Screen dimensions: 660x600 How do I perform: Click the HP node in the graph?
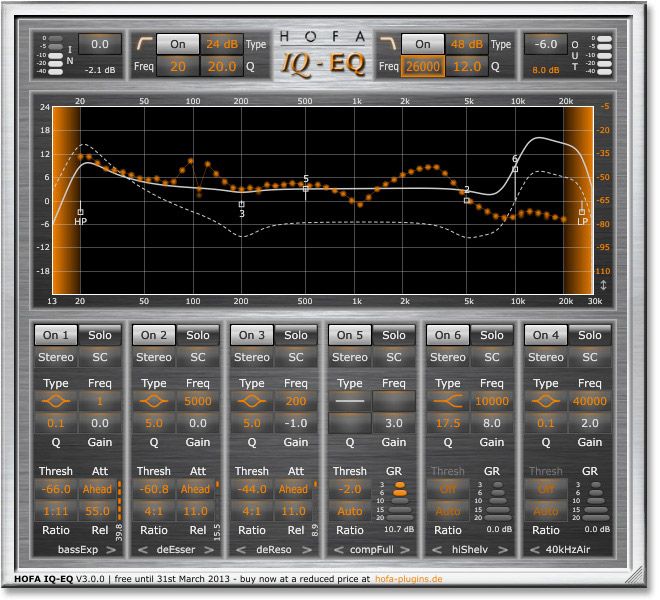[x=80, y=212]
